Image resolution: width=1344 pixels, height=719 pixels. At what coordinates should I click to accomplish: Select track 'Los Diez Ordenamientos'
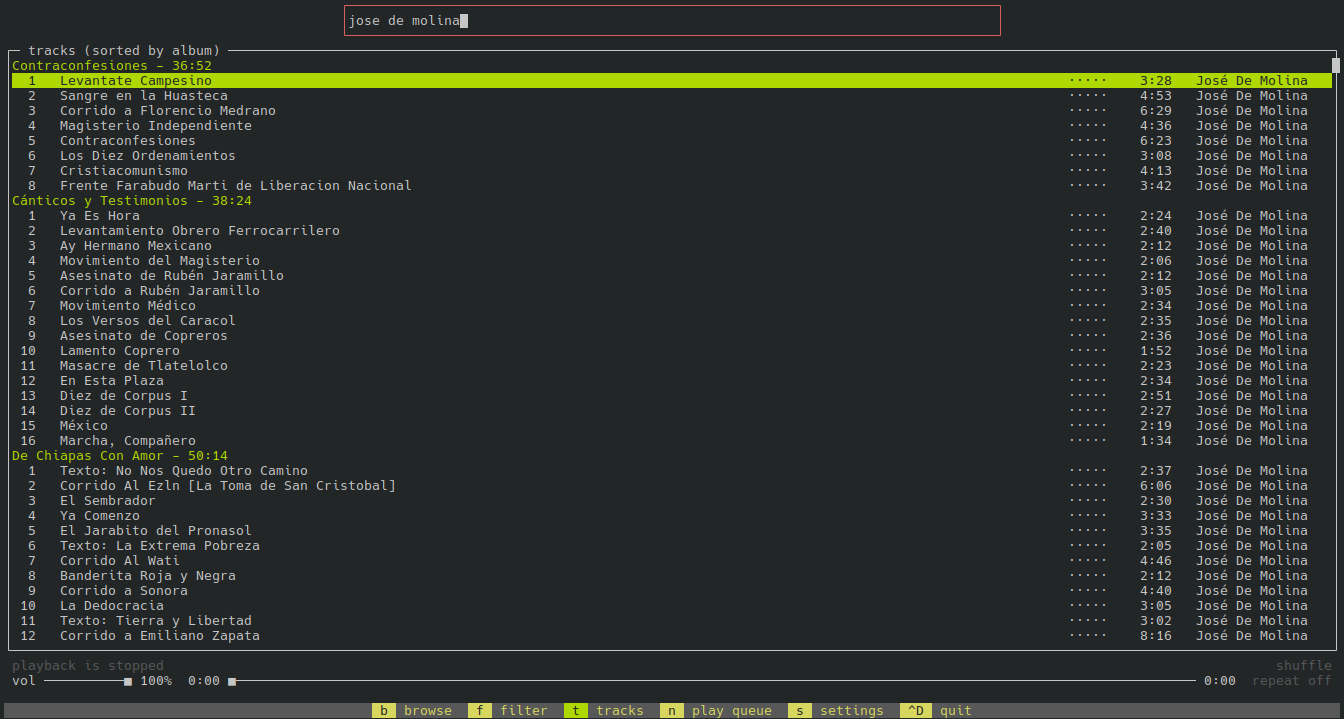[x=672, y=156]
